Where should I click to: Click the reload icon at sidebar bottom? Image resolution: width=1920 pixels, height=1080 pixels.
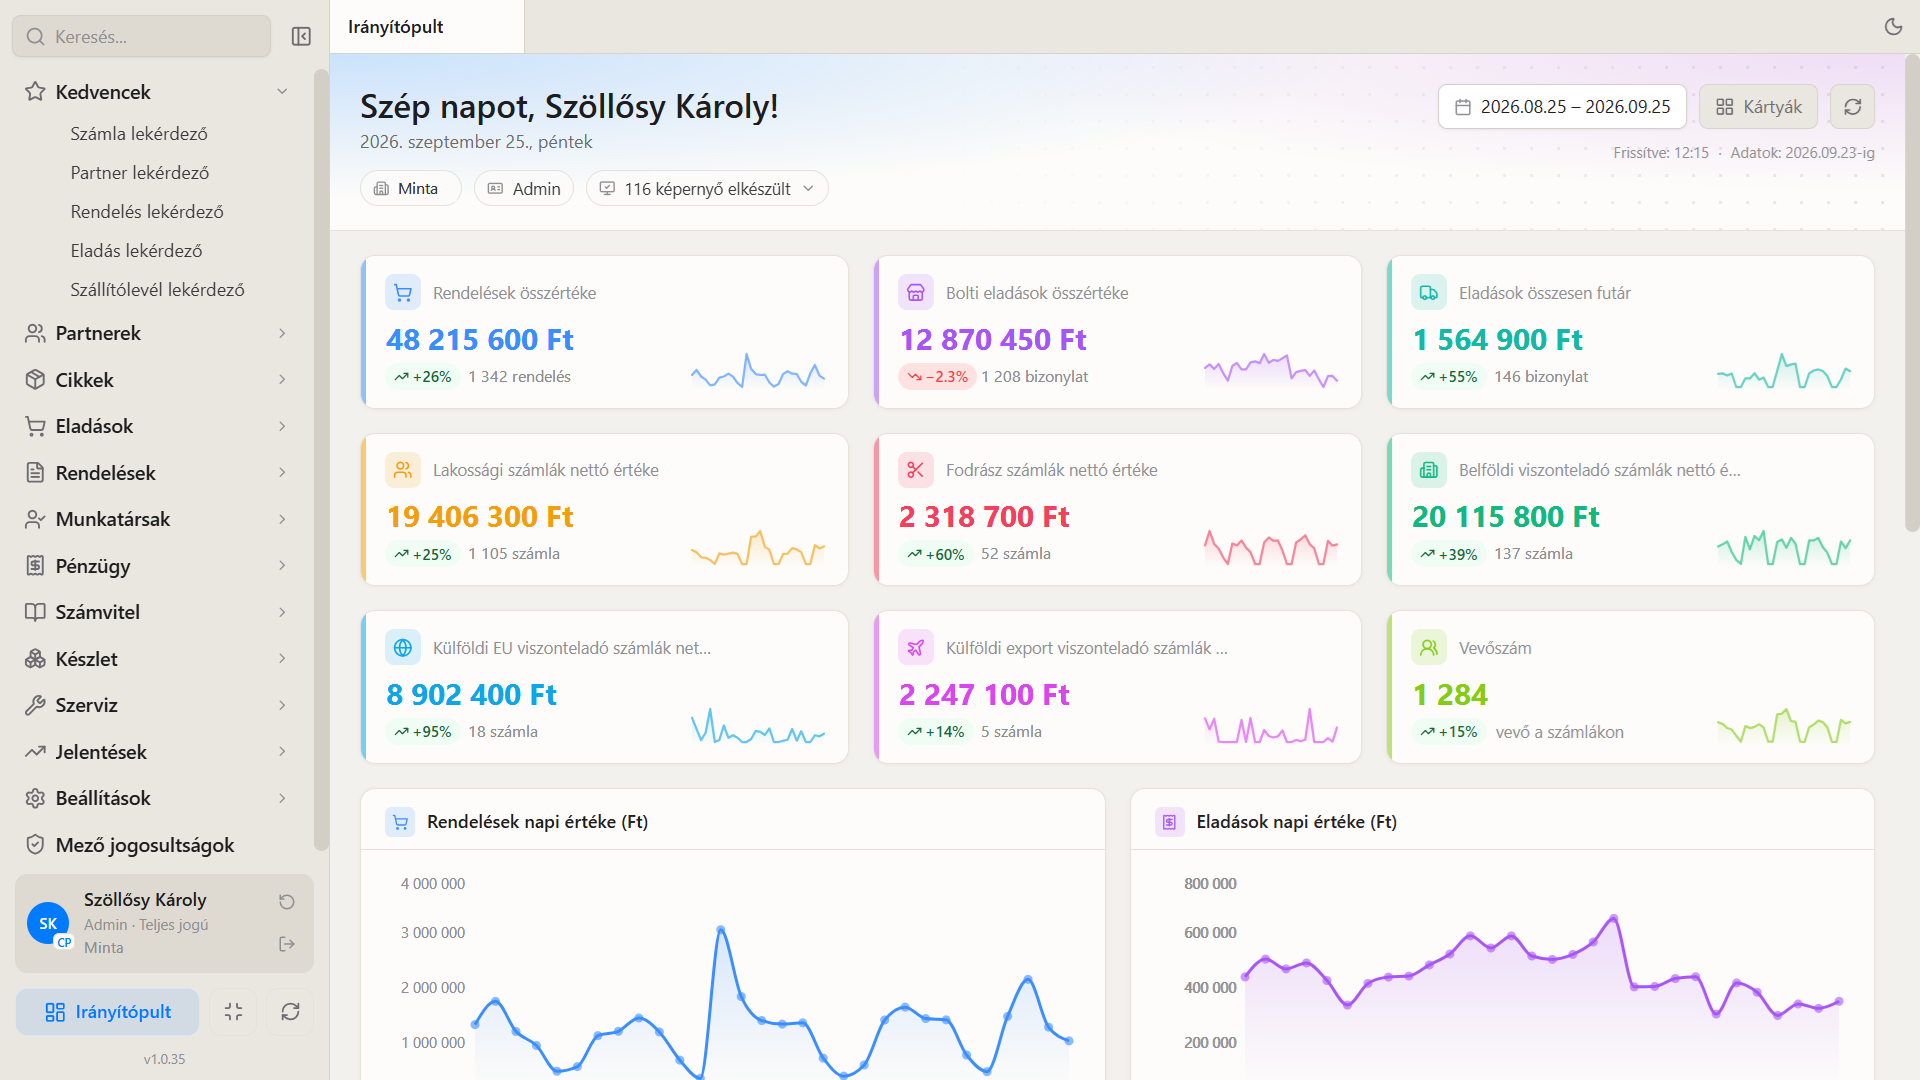290,1012
